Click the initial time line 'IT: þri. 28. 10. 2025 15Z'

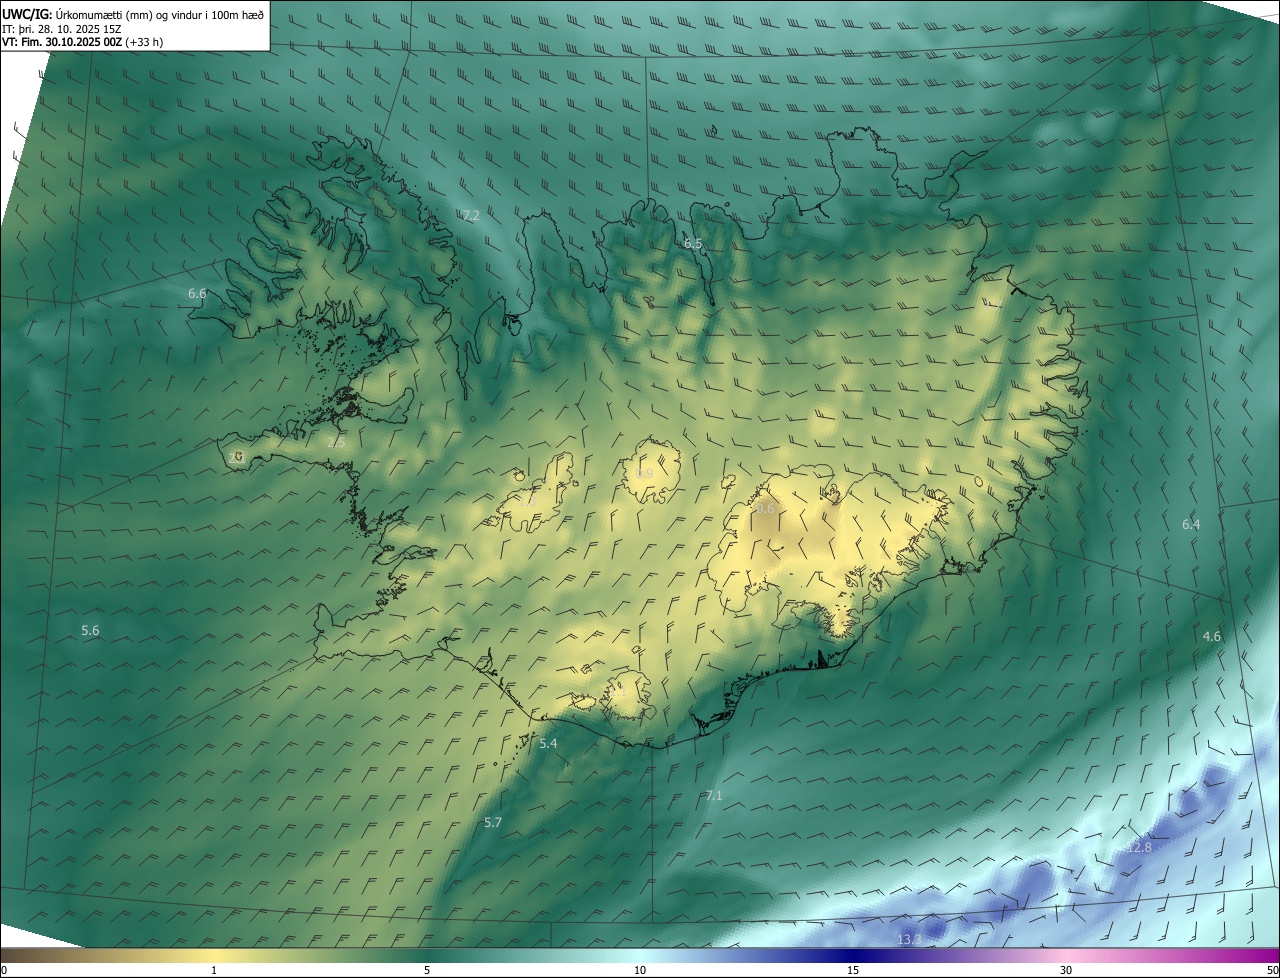(x=62, y=28)
